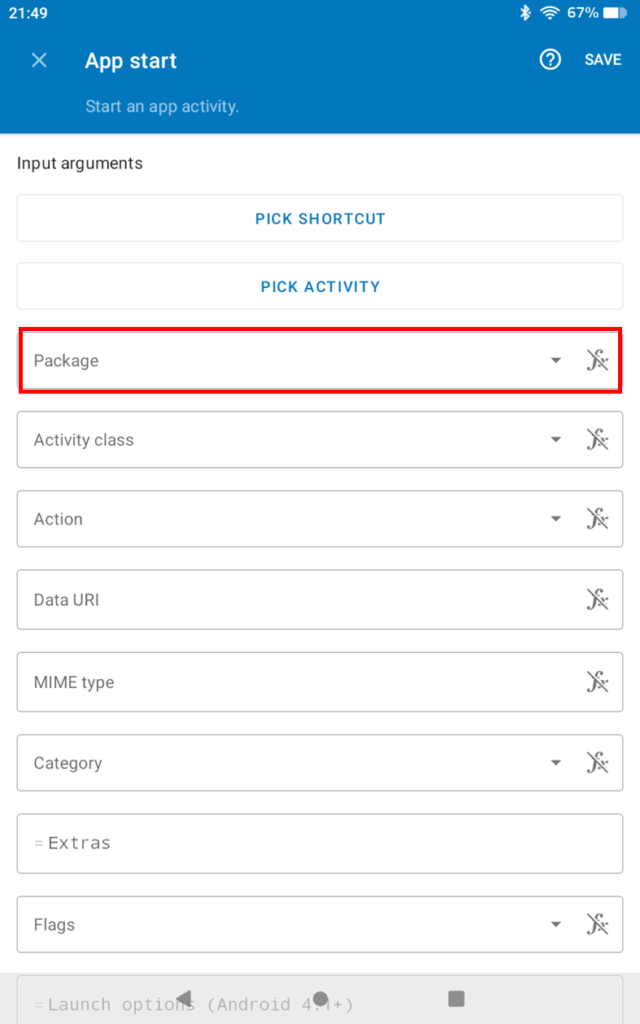Click the fx icon beside Category
The width and height of the screenshot is (640, 1024).
point(597,763)
